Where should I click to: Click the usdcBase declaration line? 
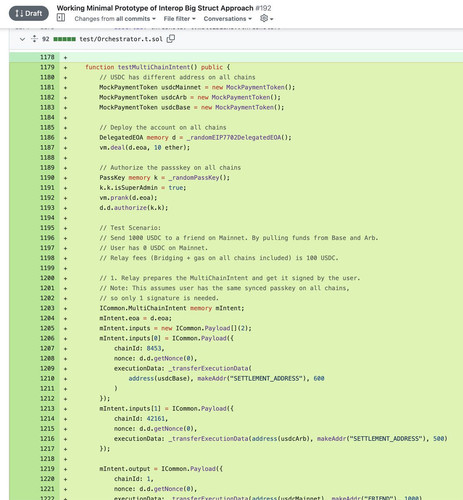[192, 107]
